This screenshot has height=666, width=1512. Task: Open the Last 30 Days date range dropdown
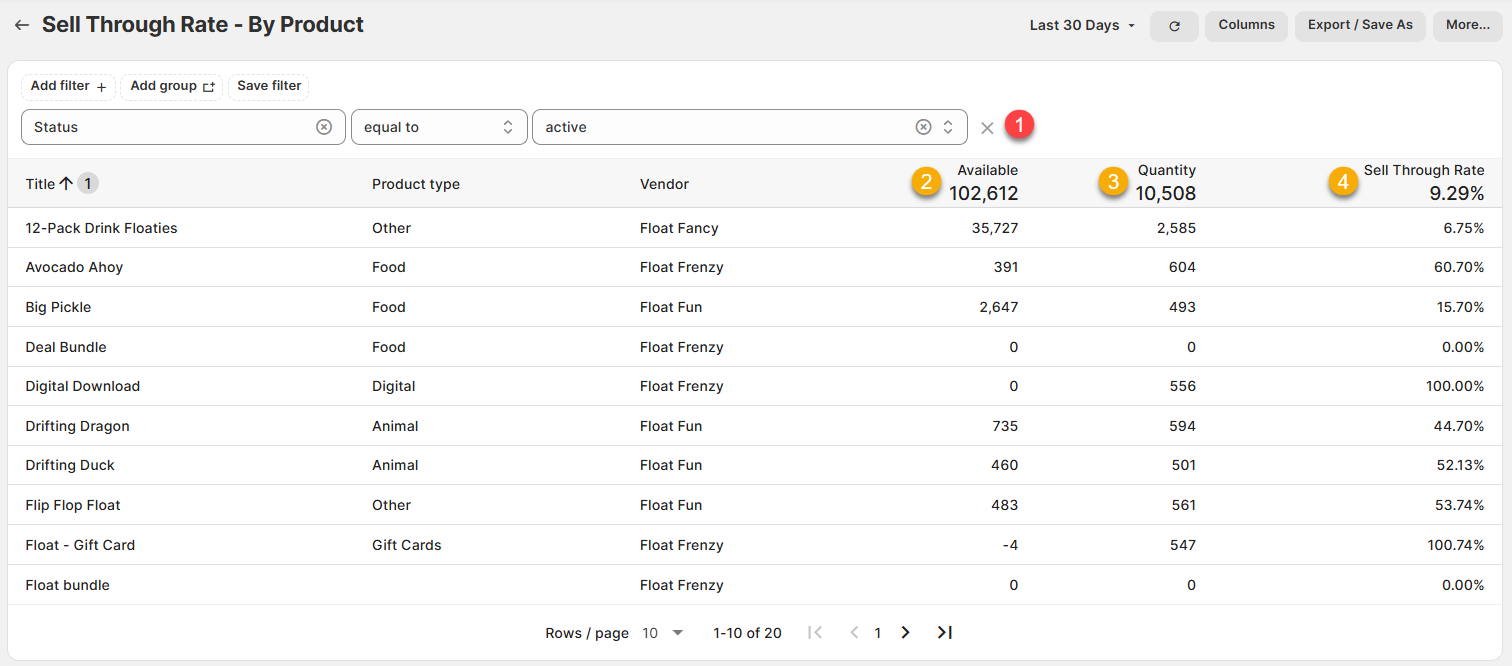tap(1082, 25)
